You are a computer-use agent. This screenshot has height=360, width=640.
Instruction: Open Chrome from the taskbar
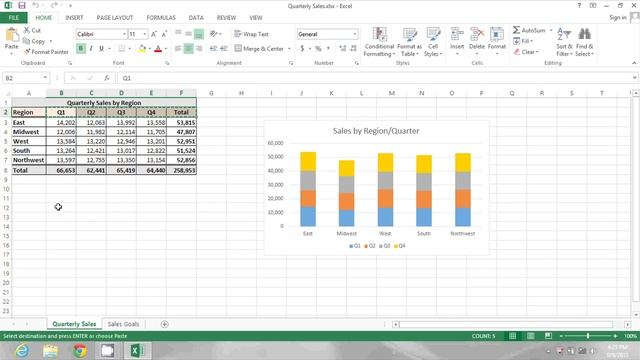pyautogui.click(x=80, y=351)
